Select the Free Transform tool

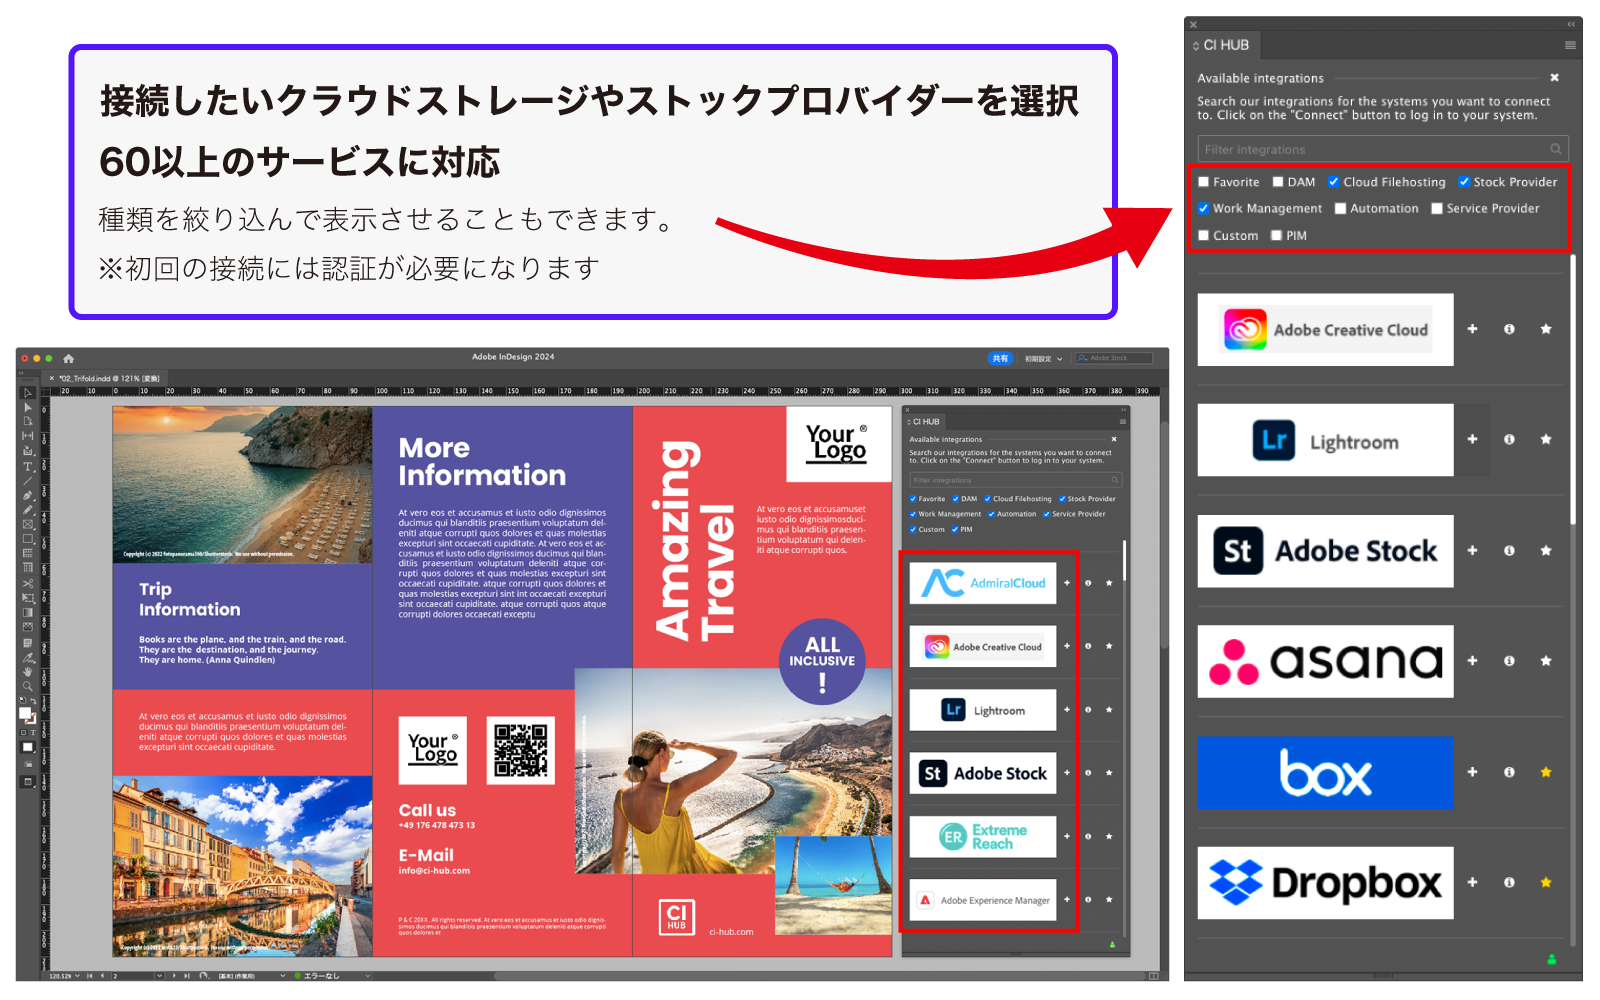28,598
